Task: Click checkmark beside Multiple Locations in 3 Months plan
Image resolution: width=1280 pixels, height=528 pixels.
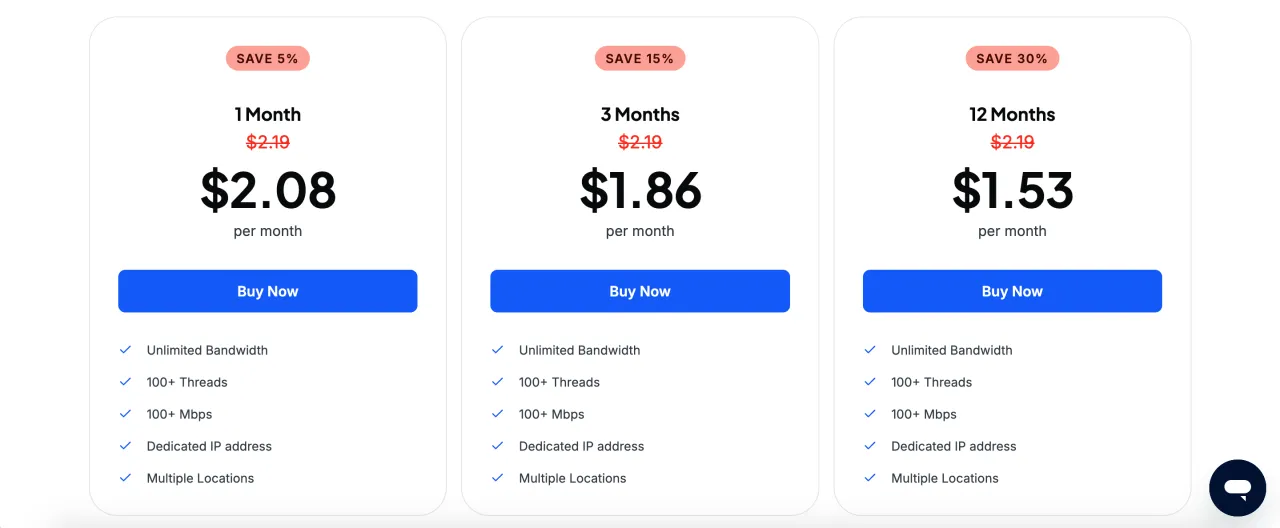Action: [x=498, y=478]
